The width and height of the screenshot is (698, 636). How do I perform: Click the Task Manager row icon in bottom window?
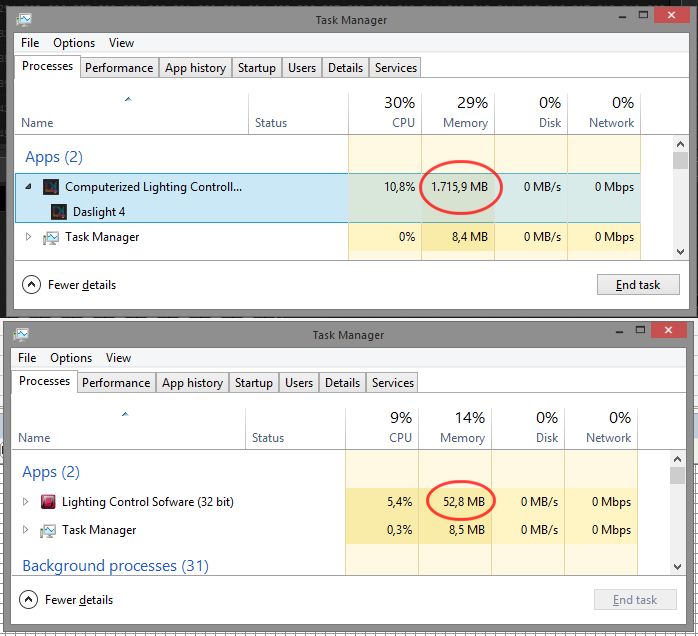pyautogui.click(x=48, y=531)
